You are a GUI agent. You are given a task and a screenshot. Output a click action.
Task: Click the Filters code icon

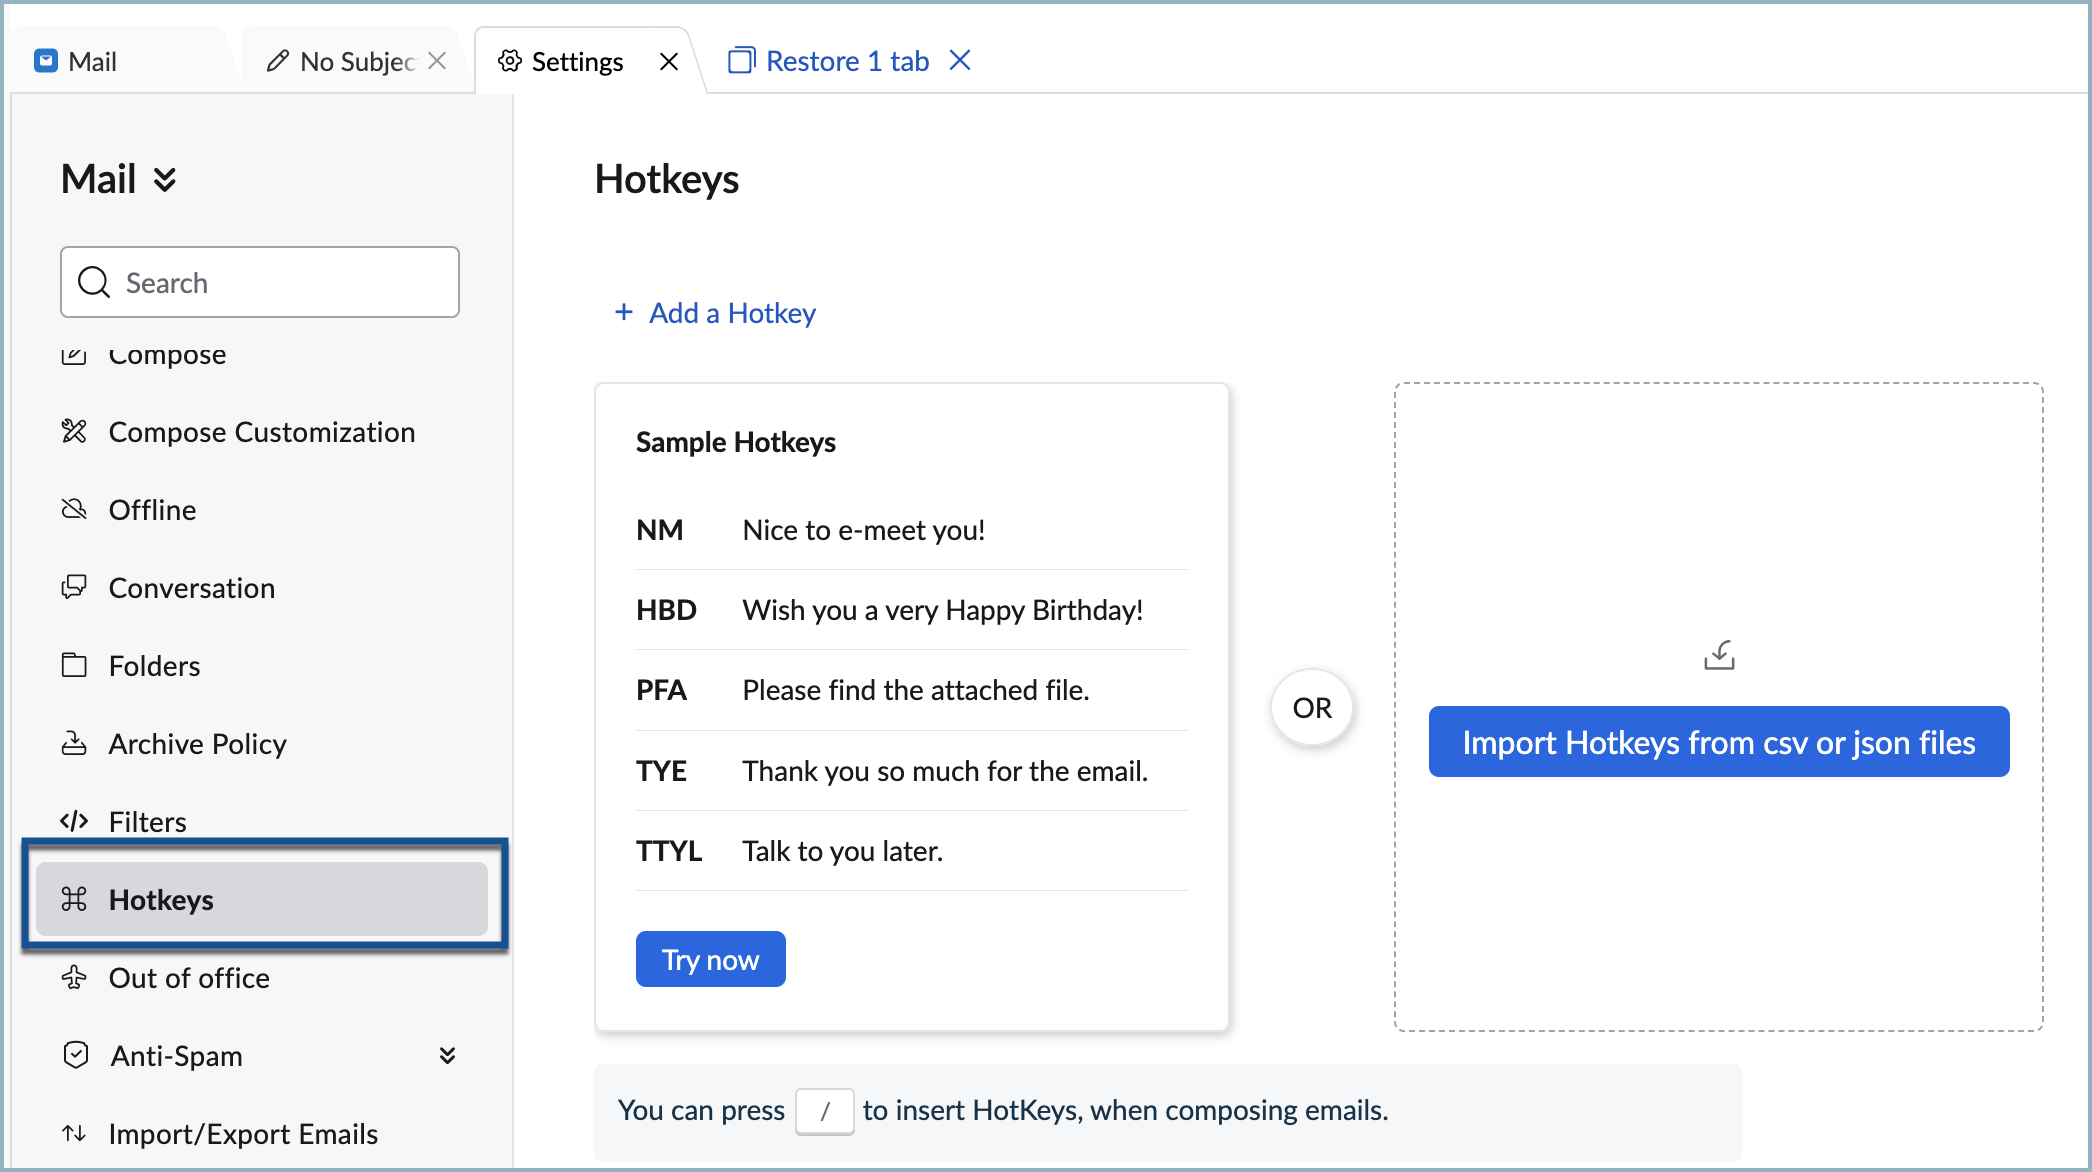pyautogui.click(x=74, y=821)
